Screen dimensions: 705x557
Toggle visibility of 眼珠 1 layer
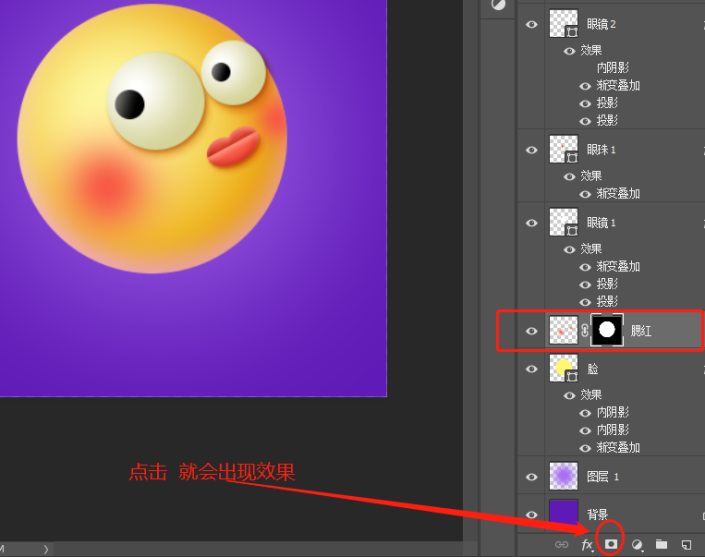[x=532, y=150]
